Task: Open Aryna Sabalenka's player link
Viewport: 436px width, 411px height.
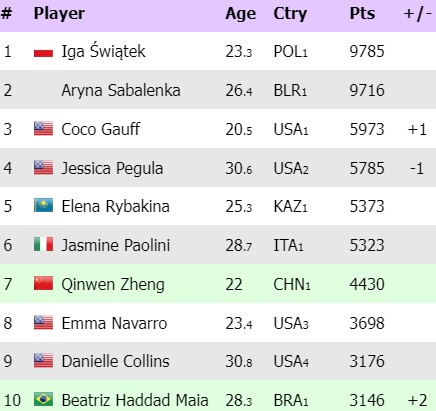Action: click(x=121, y=90)
